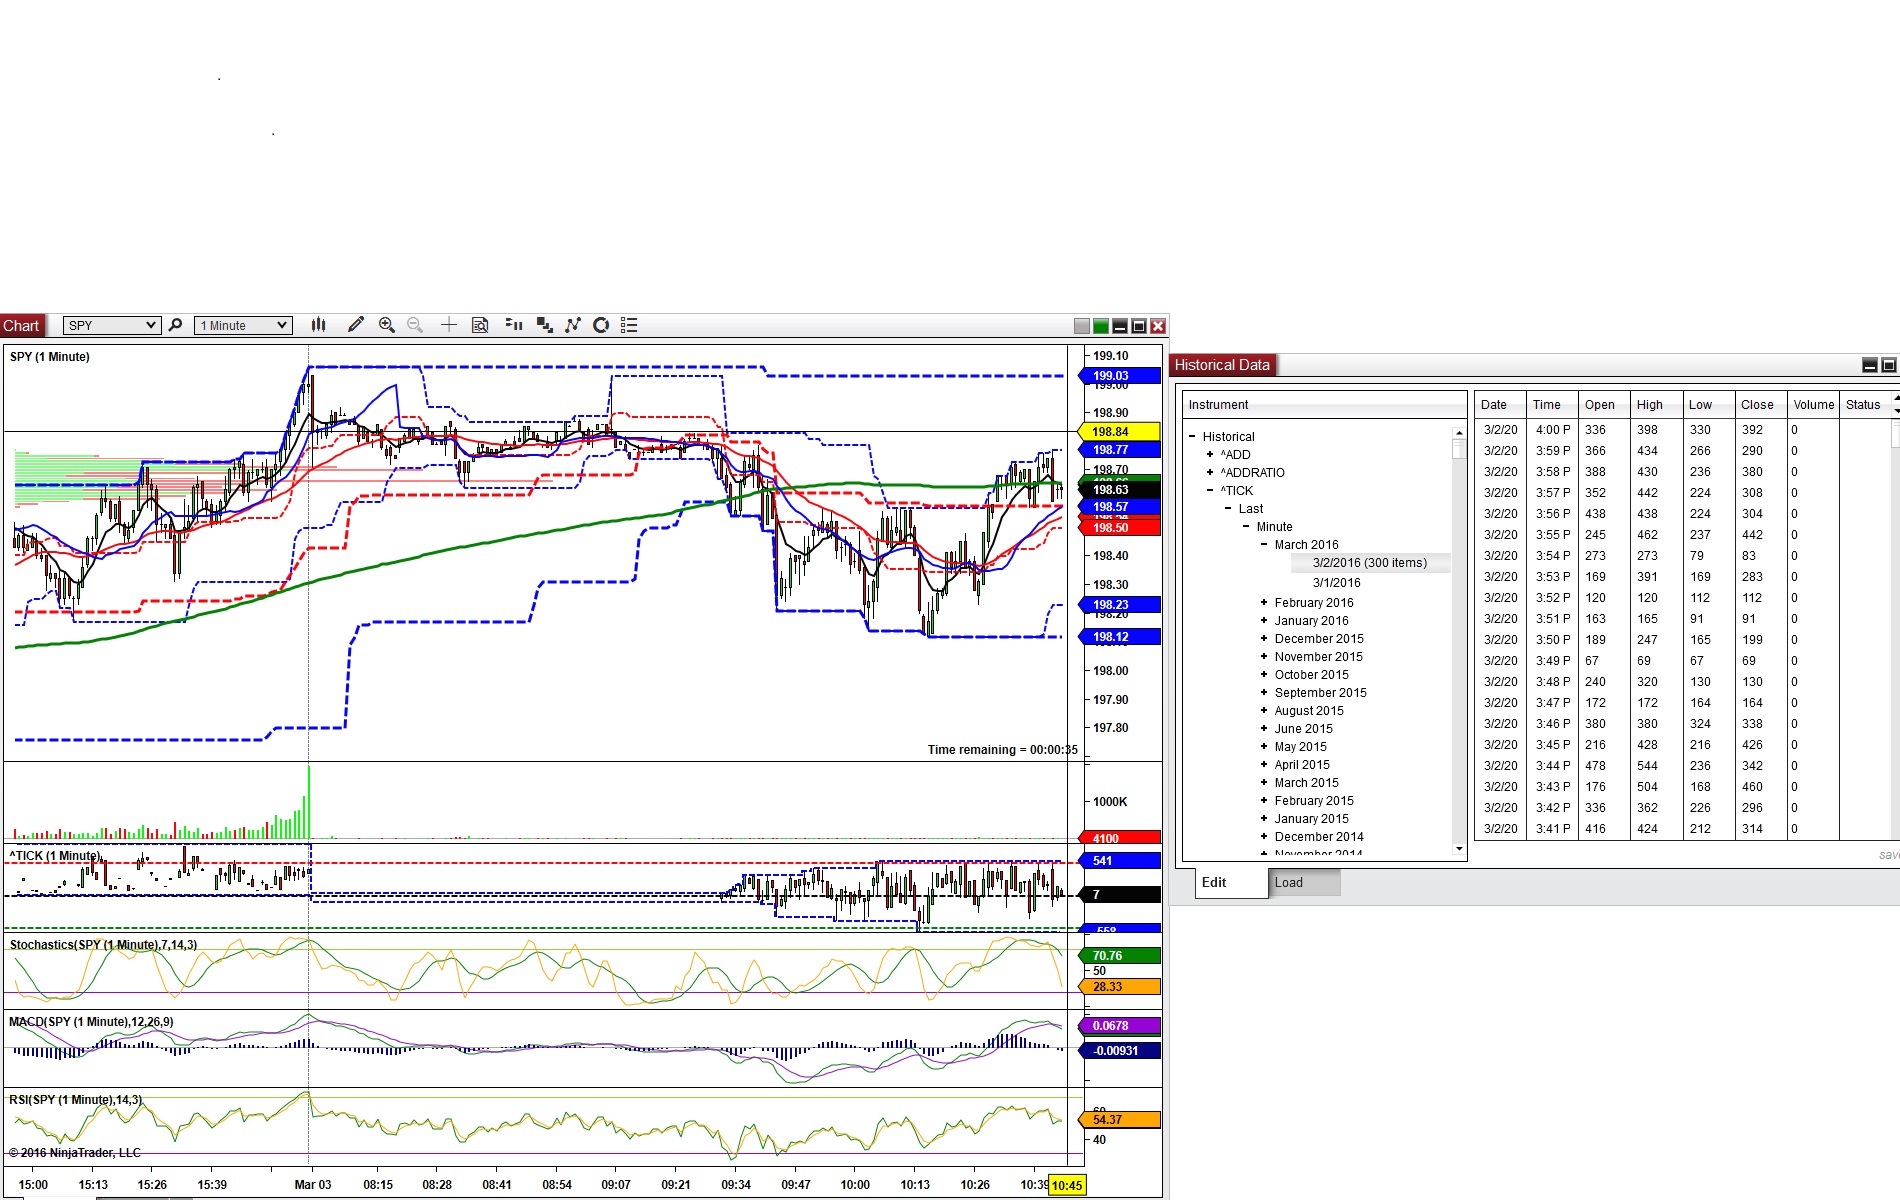The width and height of the screenshot is (1900, 1200).
Task: Open the instrument search magnifier
Action: (x=176, y=325)
